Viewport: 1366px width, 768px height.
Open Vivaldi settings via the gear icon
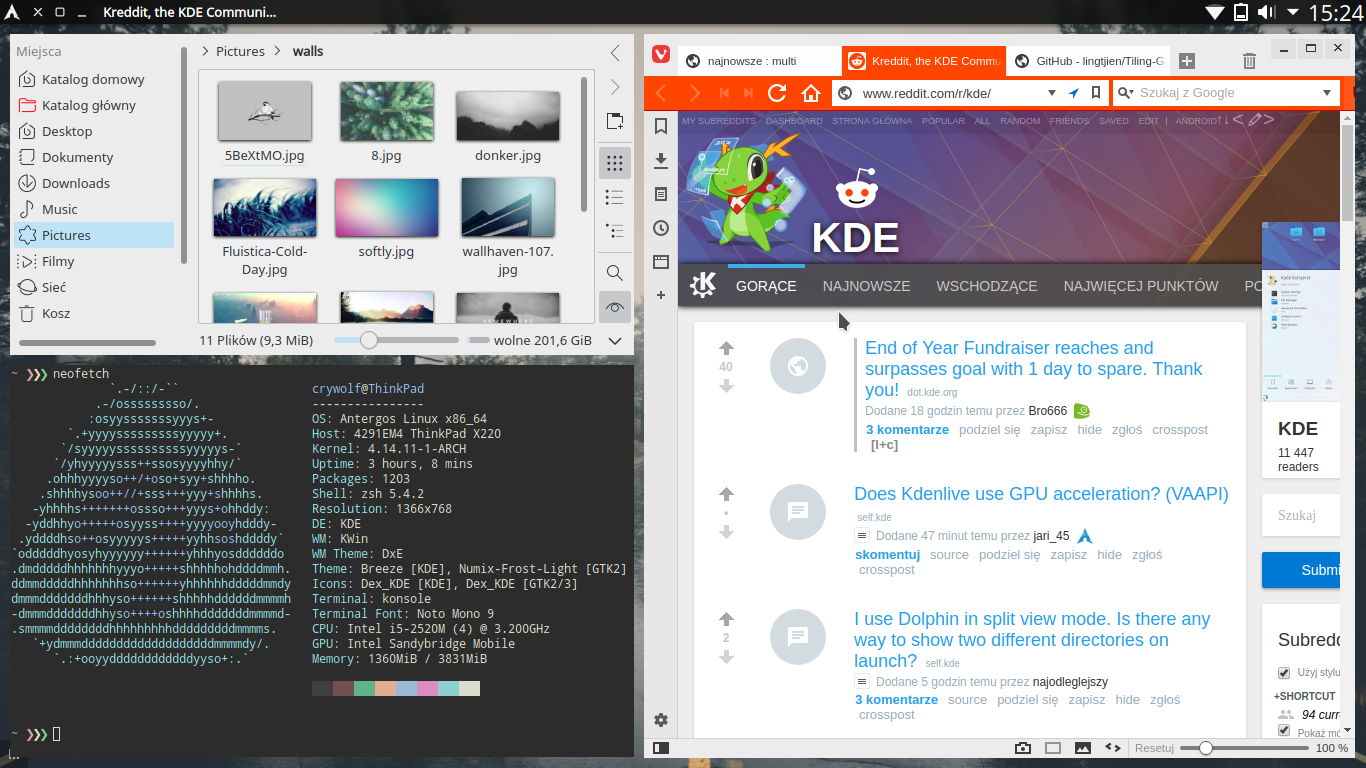pyautogui.click(x=661, y=720)
